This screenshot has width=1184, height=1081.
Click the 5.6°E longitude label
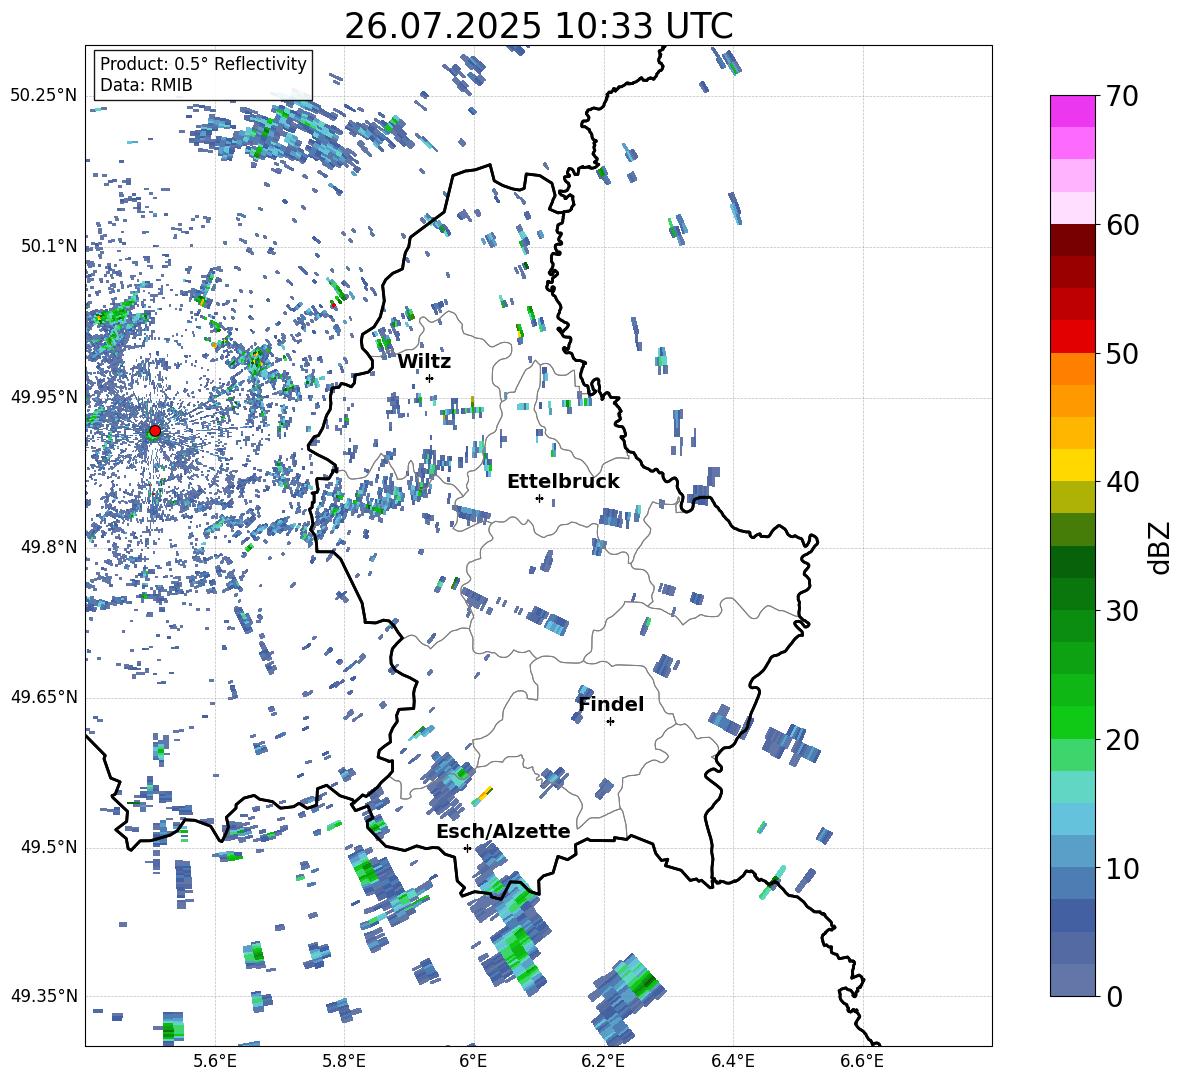pyautogui.click(x=215, y=1061)
